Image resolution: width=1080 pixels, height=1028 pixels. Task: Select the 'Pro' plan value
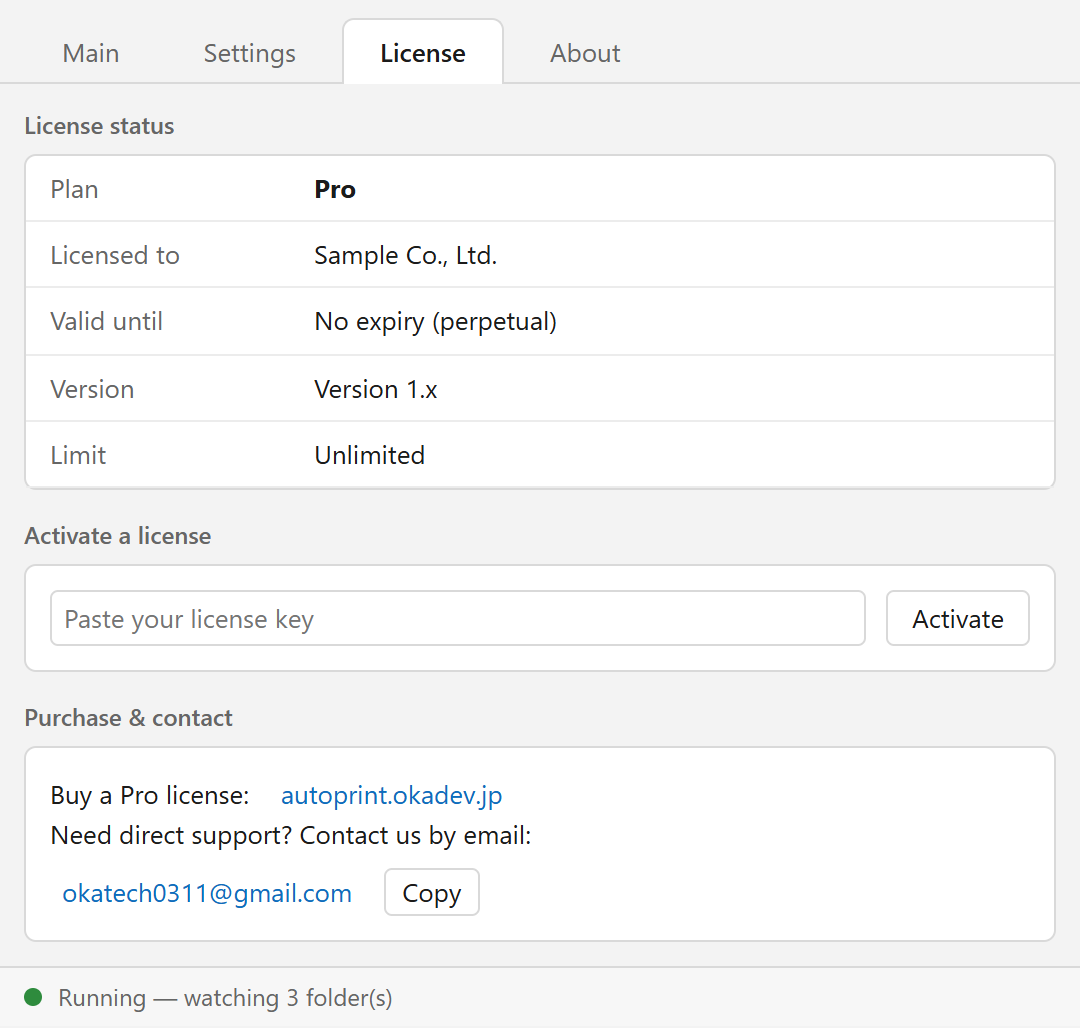(x=335, y=189)
